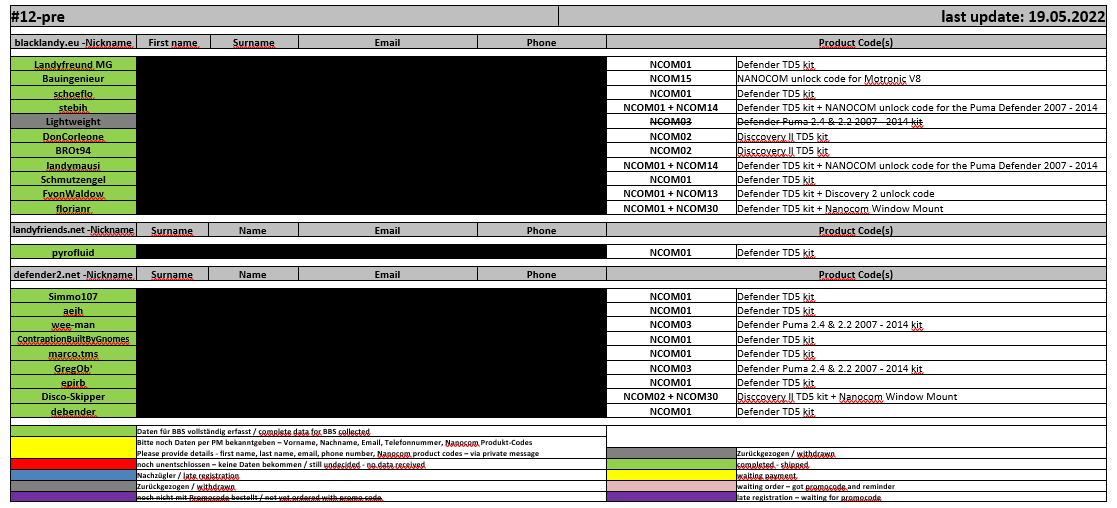The height and width of the screenshot is (508, 1117).
Task: Select product code 'NCOM01 + NCOM13'
Action: 670,194
